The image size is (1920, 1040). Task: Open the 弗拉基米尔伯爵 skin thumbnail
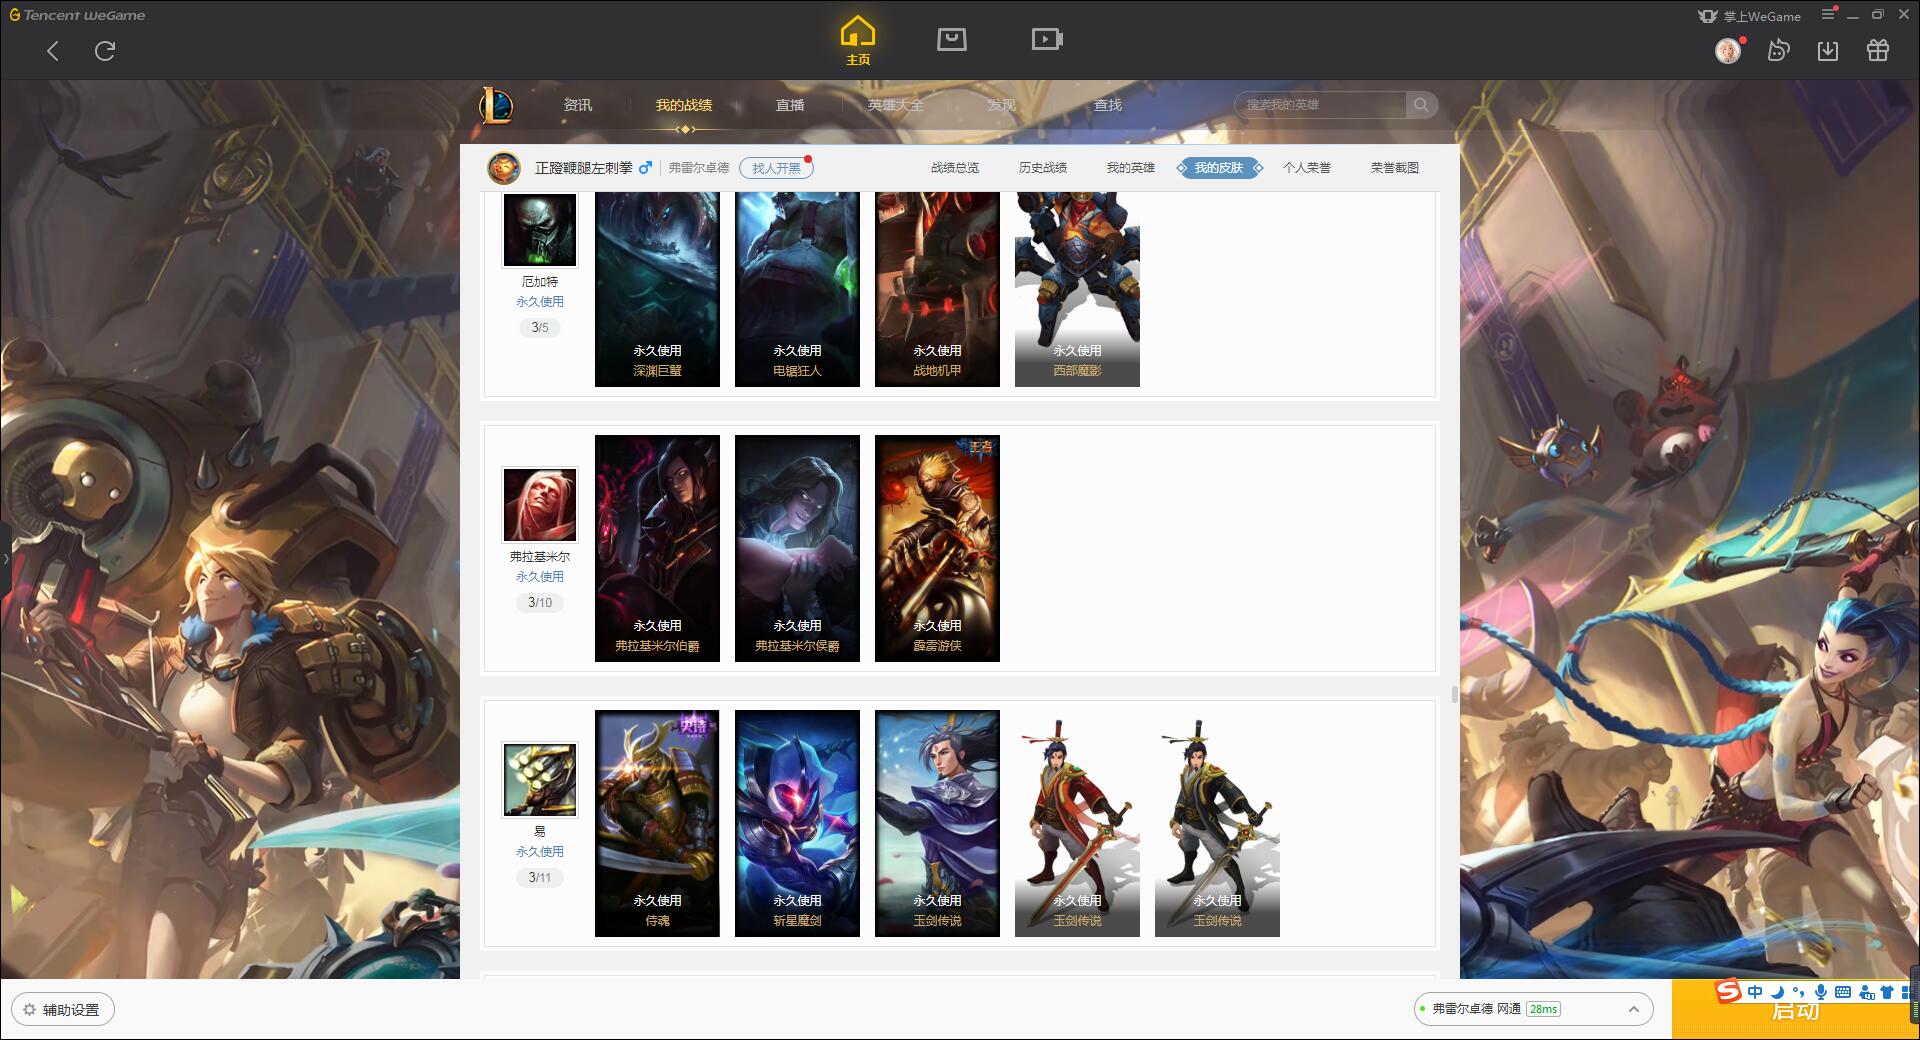point(657,548)
